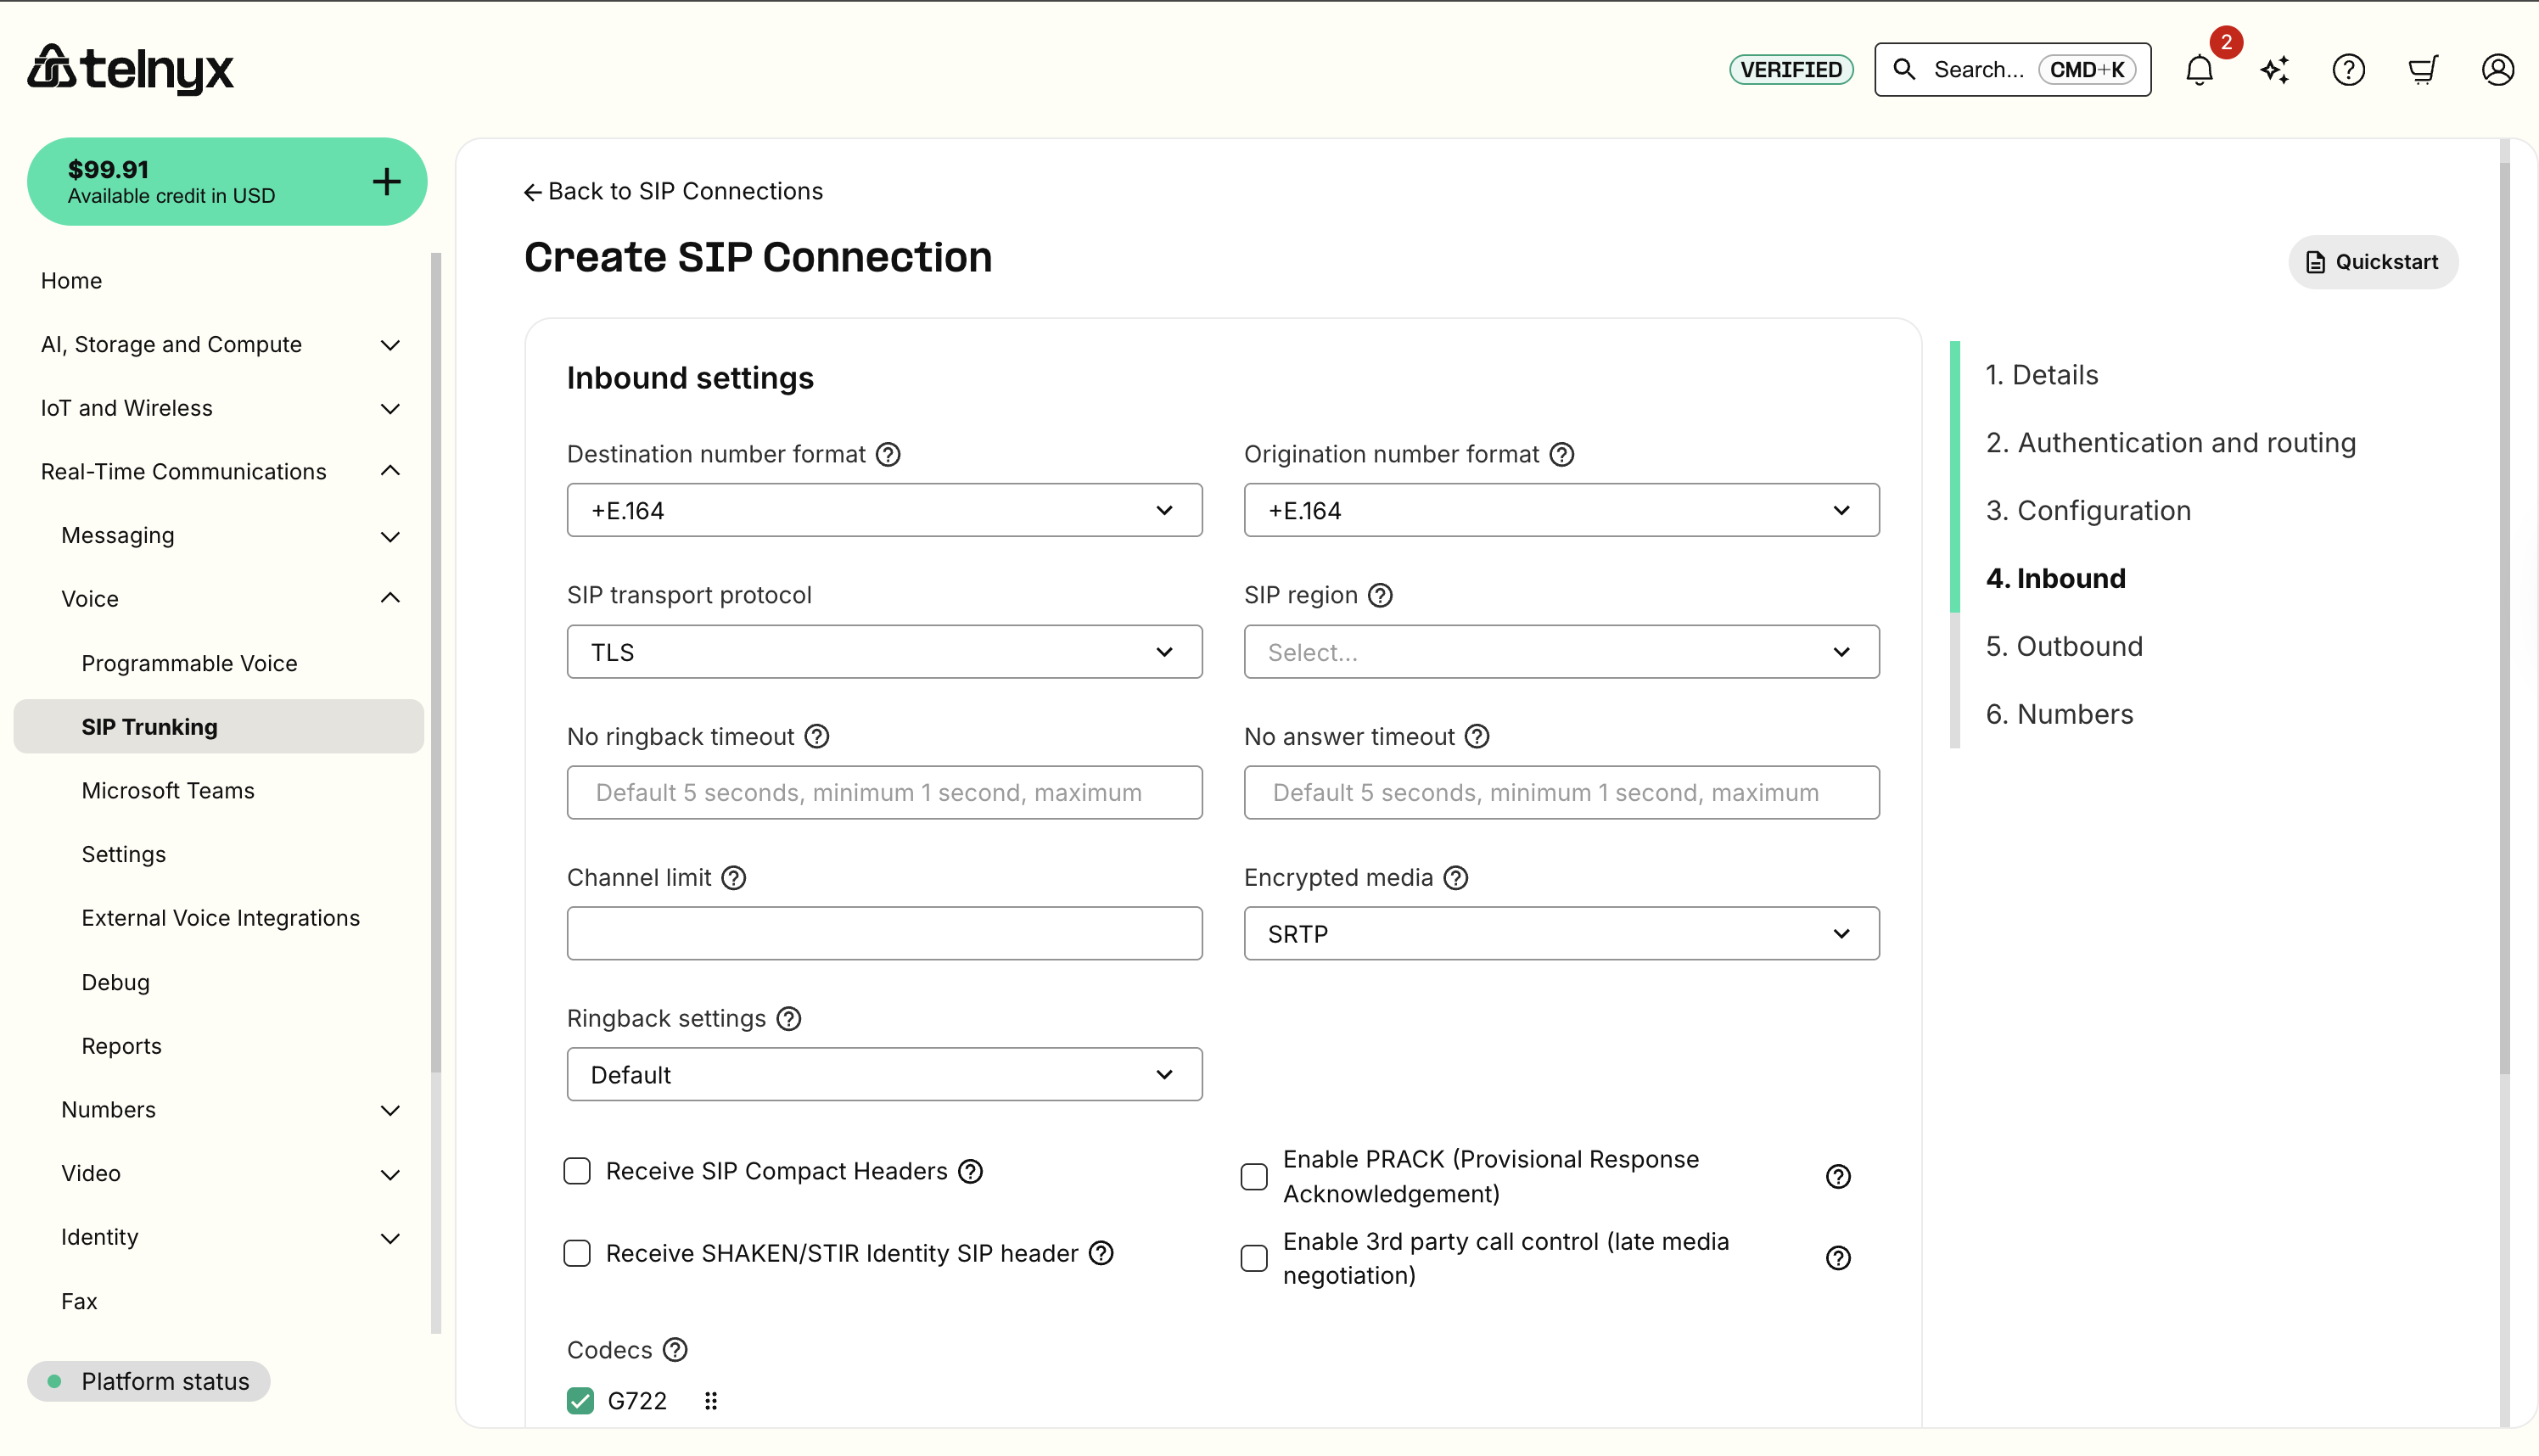Click the Quickstart button
Screen dimensions: 2539x1456
[x=2372, y=262]
